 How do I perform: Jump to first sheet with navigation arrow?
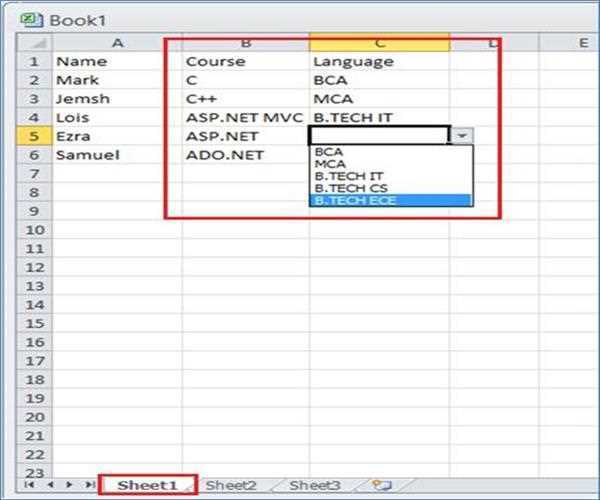[29, 485]
